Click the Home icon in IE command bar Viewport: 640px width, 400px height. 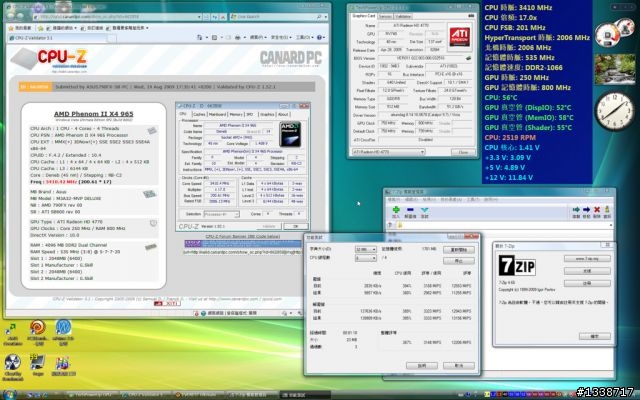click(200, 37)
